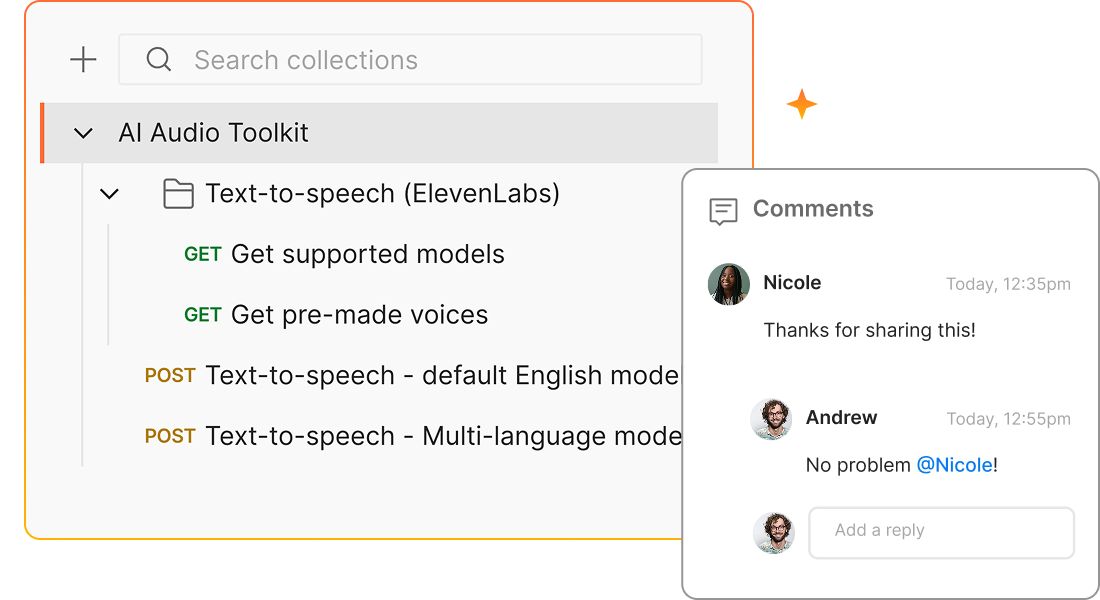Click the ElevenLabs folder icon
The image size is (1100, 600).
pos(178,193)
